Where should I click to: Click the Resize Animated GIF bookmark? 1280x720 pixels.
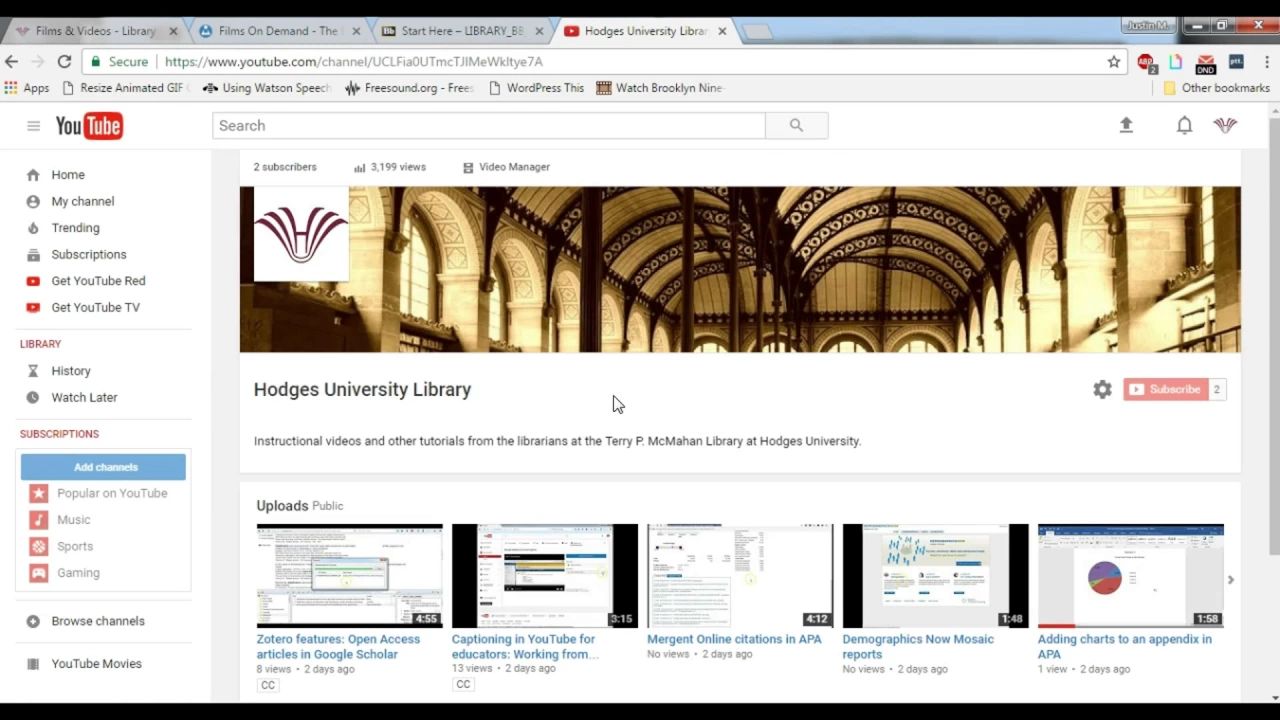point(125,88)
